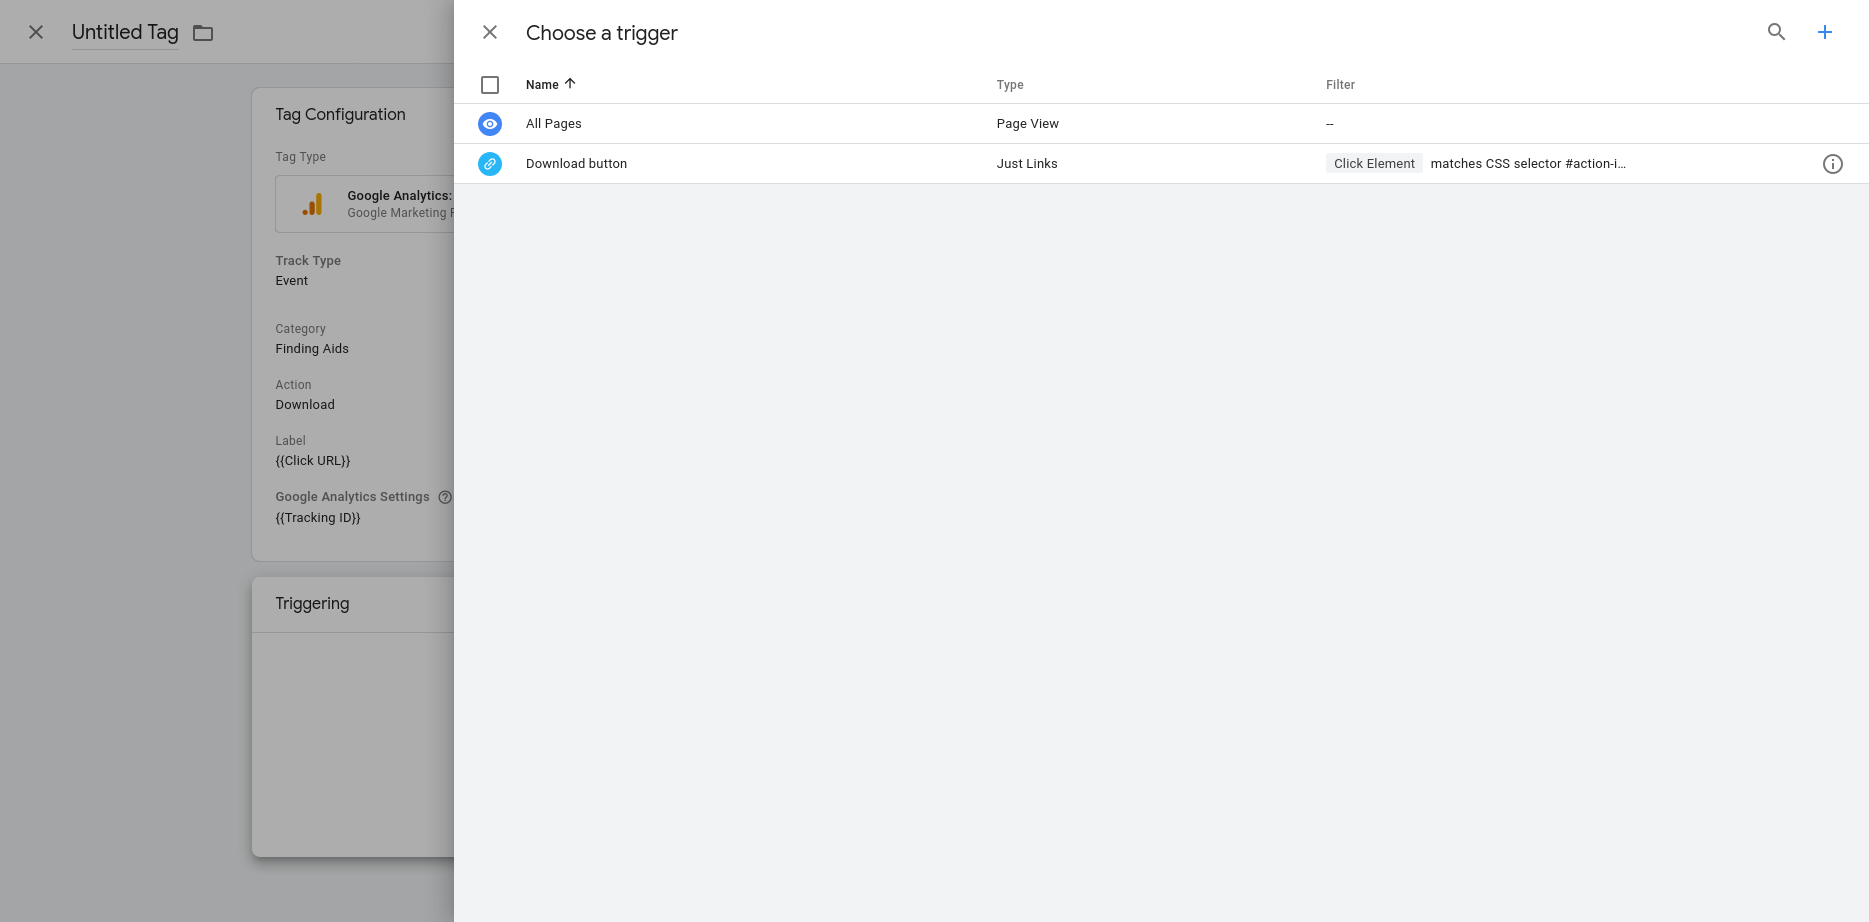Select the All Pages trigger
1869x922 pixels.
click(x=554, y=124)
